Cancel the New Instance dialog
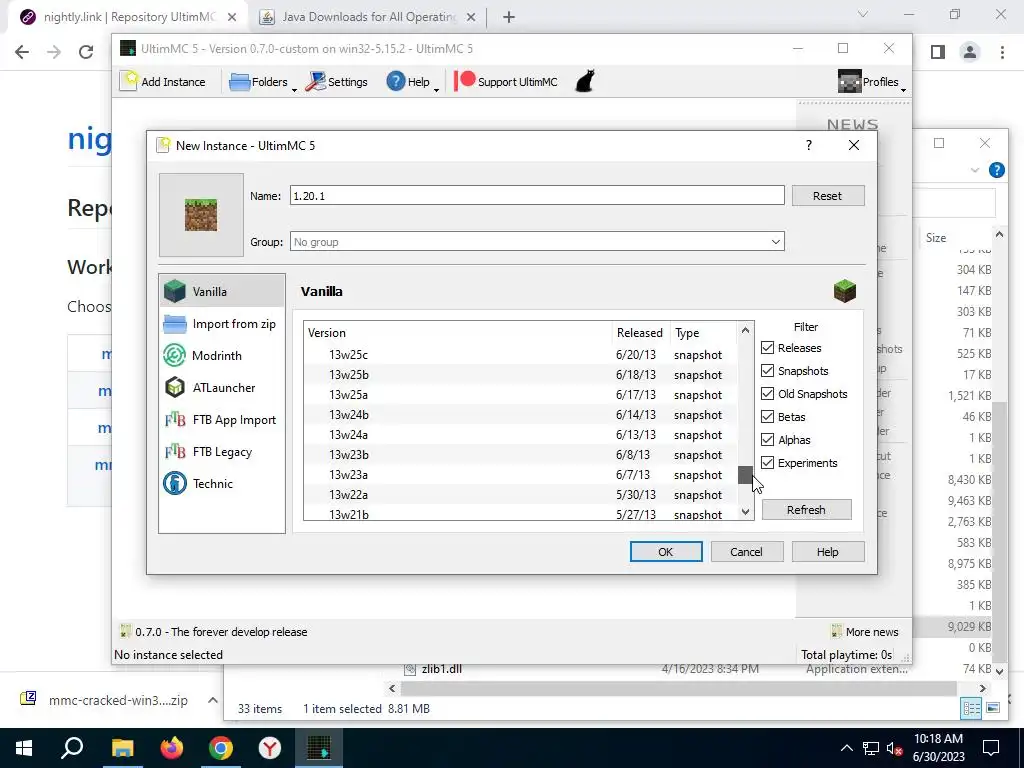Screen dimensions: 1024x768 point(746,552)
